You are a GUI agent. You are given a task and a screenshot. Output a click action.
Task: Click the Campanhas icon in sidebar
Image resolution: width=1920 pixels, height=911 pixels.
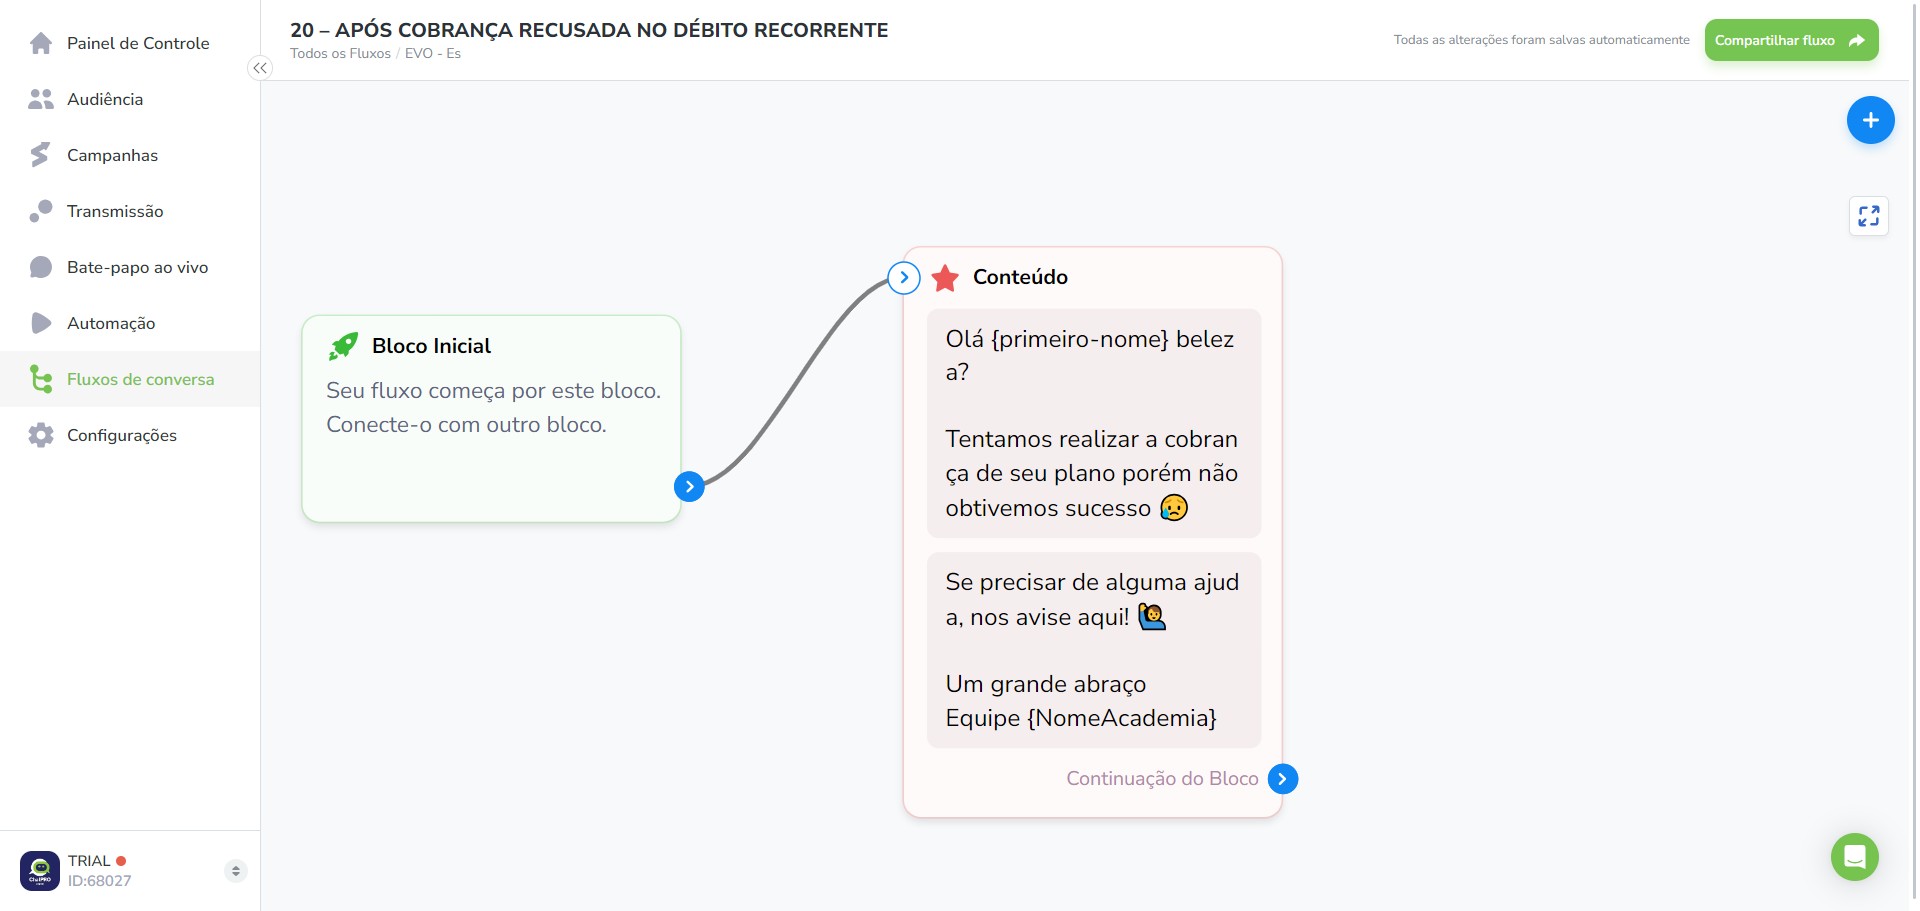(x=40, y=155)
